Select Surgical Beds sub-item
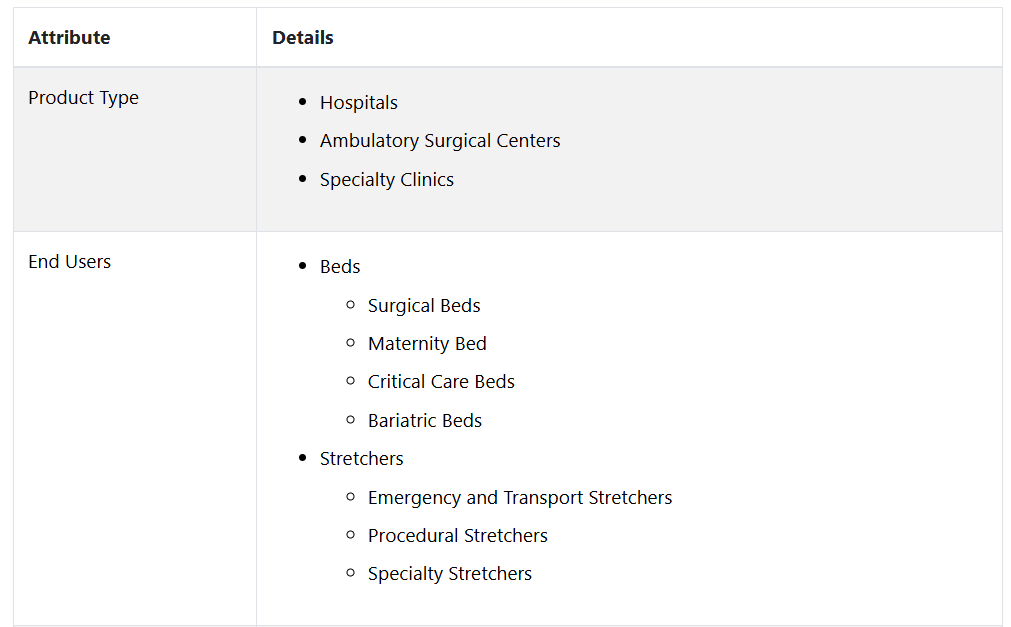Screen dimensions: 1011x627 424,306
